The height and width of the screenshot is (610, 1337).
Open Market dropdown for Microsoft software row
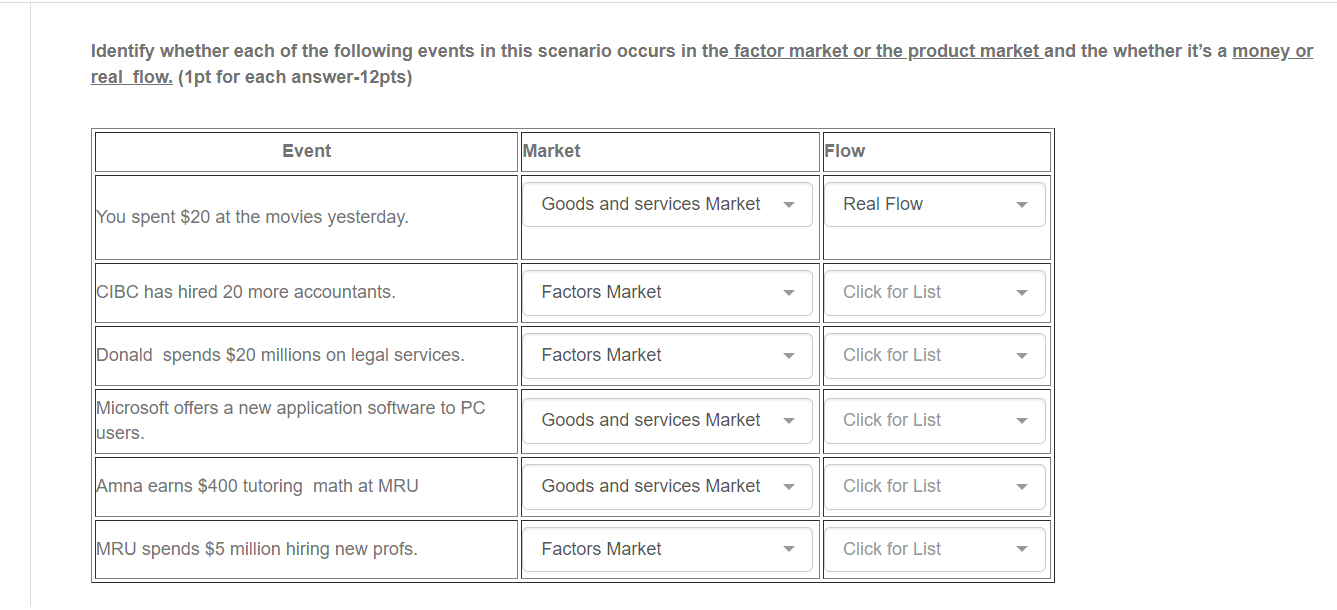coord(667,420)
